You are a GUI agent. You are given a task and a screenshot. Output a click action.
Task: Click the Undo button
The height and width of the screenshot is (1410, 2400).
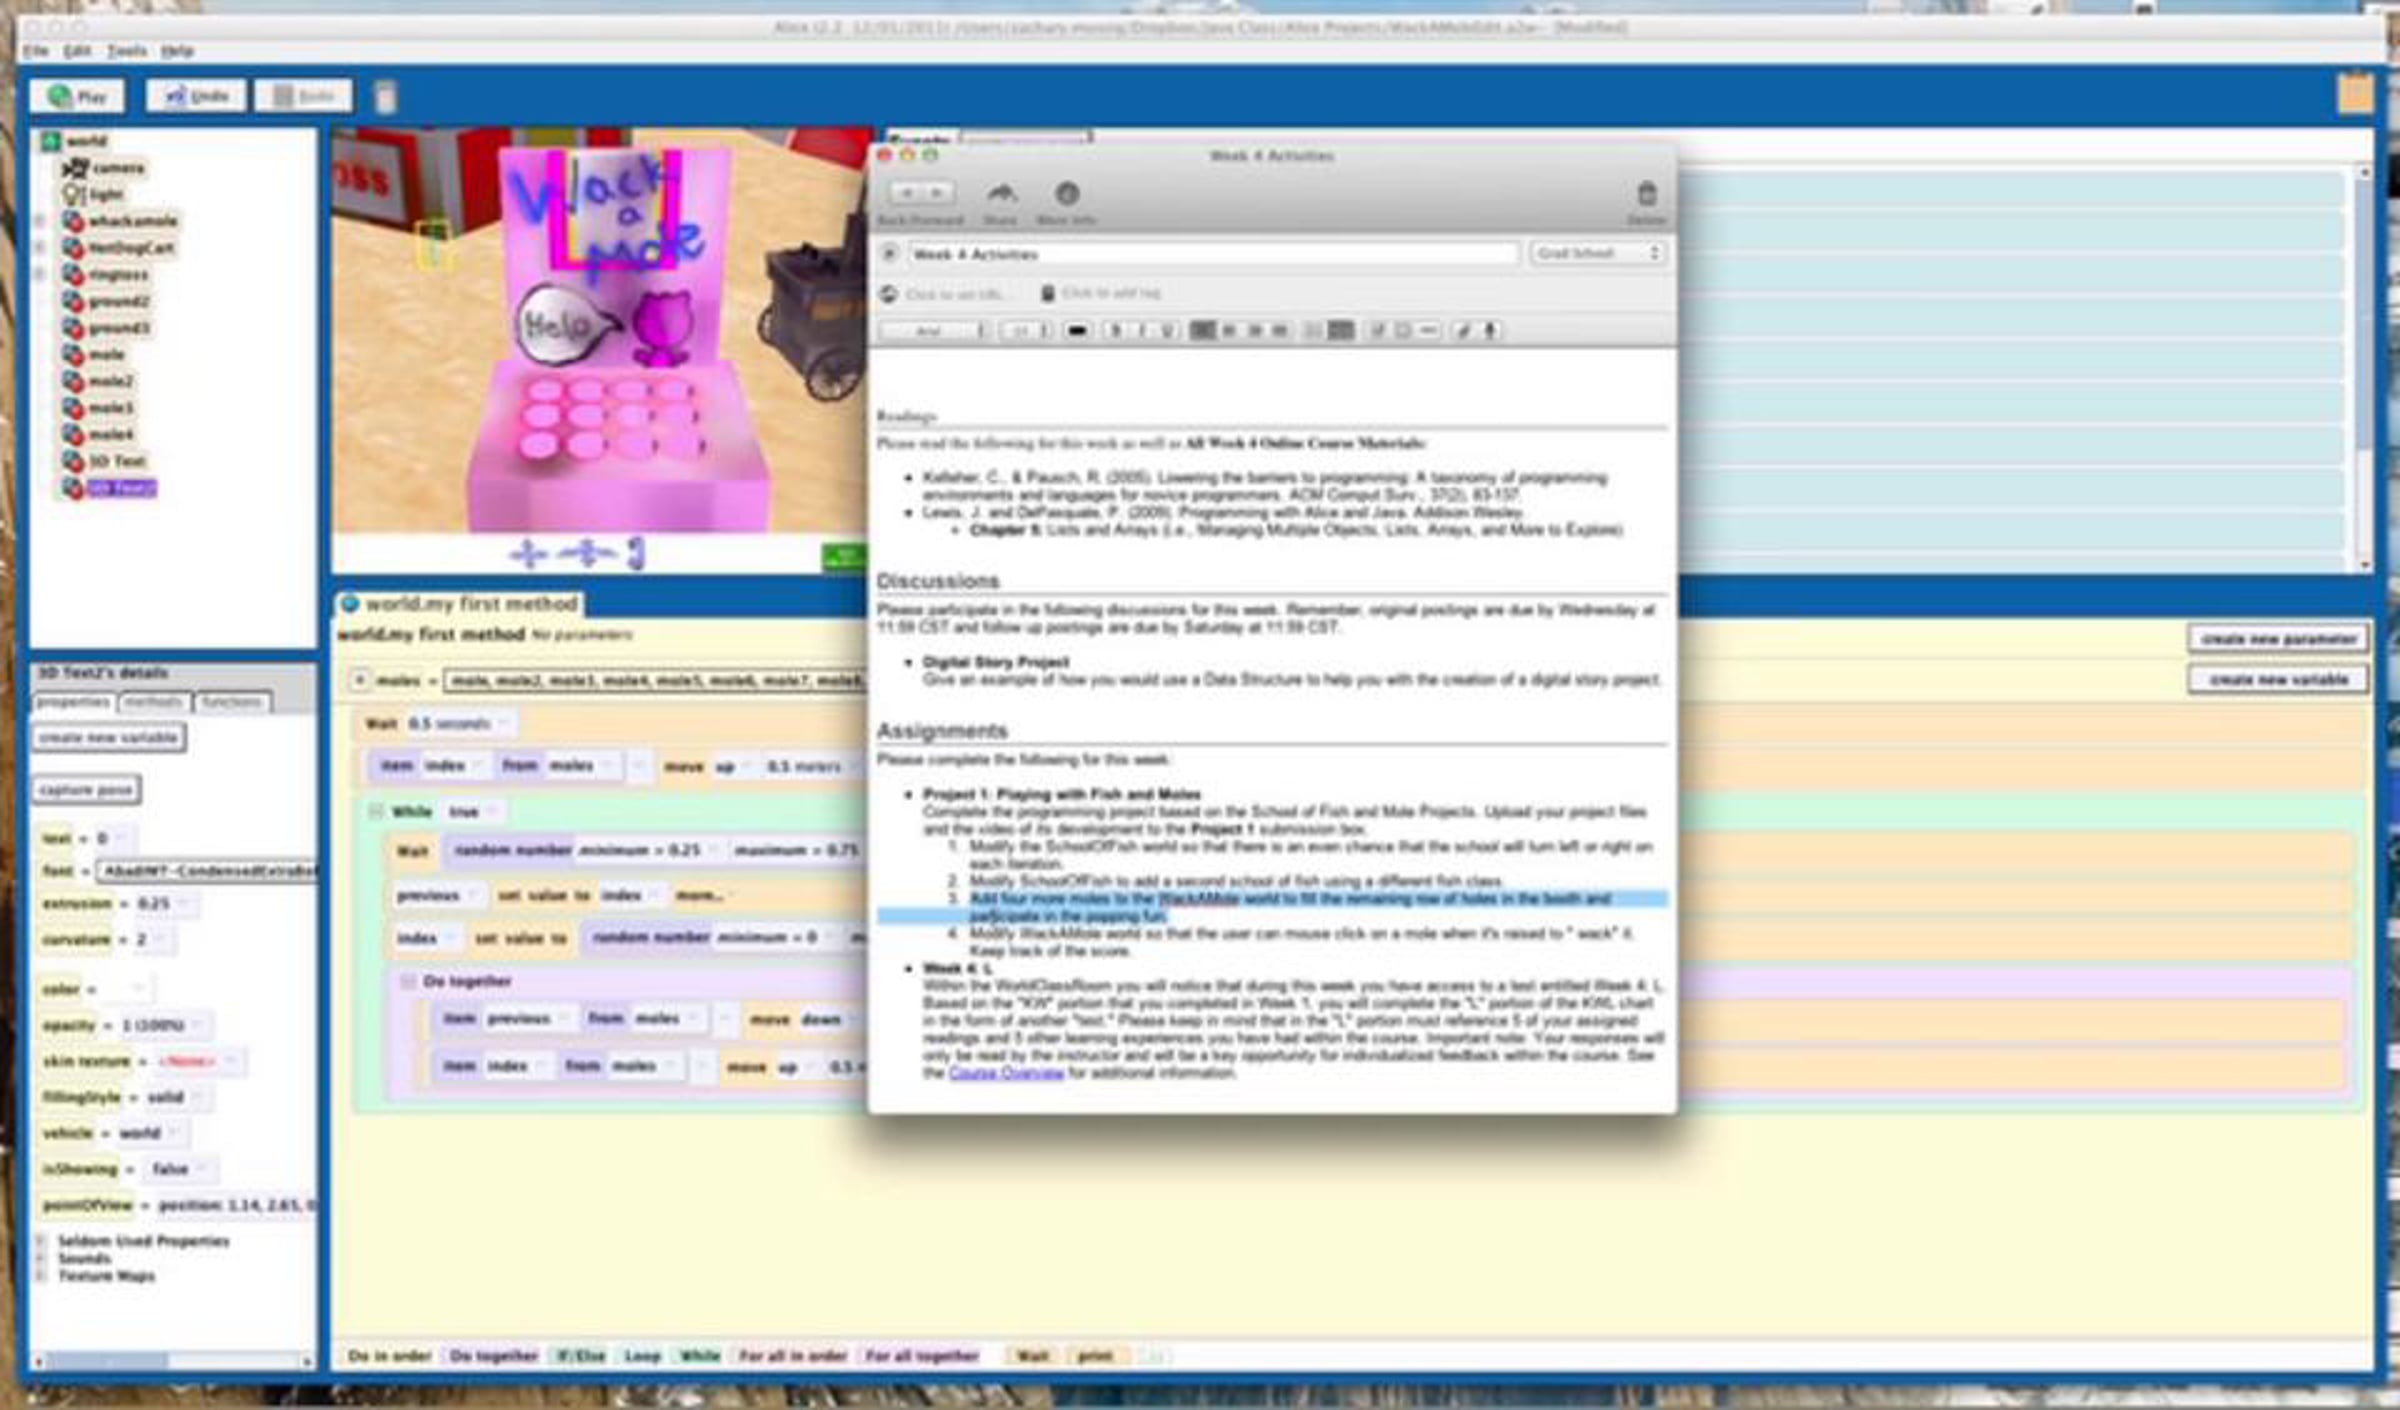pos(196,96)
